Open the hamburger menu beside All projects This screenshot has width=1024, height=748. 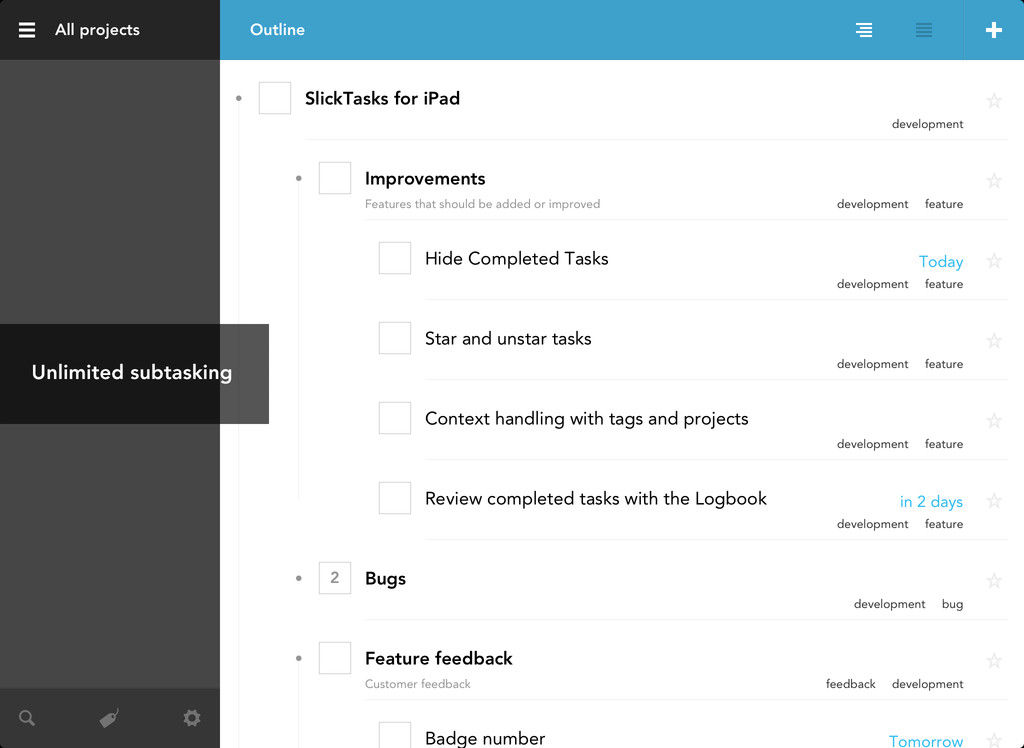[x=27, y=30]
